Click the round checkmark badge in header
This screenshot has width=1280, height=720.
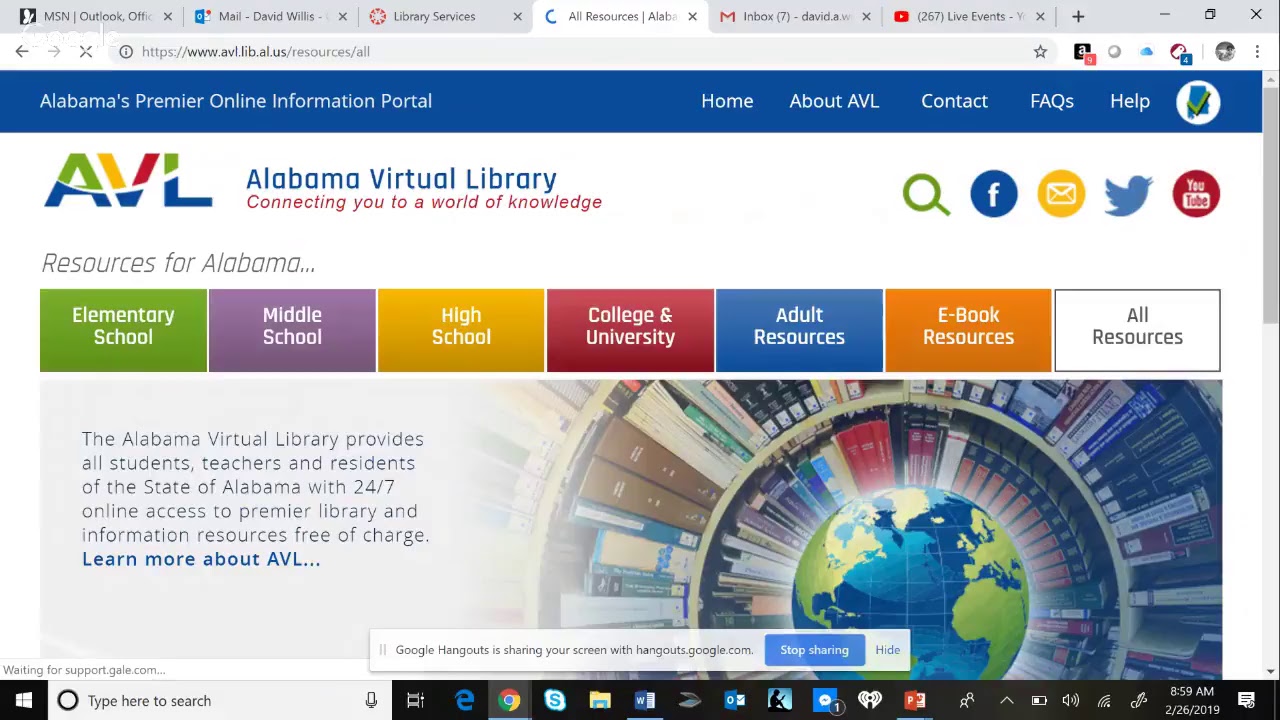(x=1198, y=101)
